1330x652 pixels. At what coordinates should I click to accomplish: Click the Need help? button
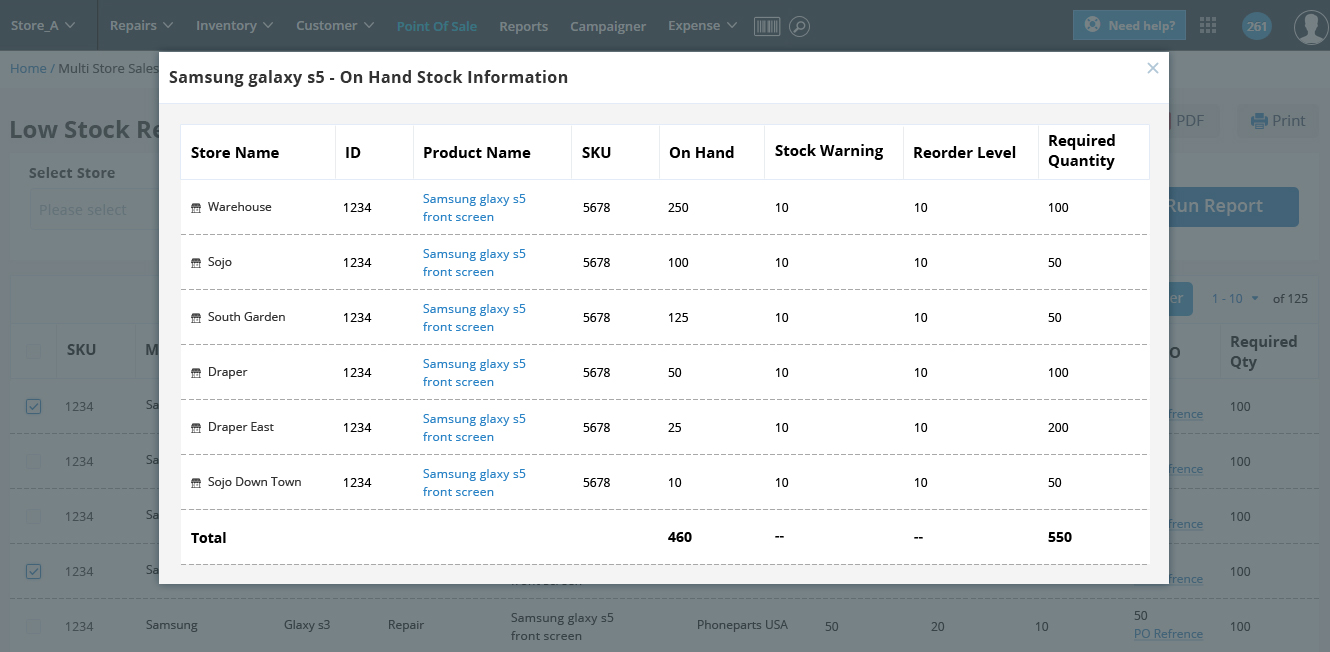point(1129,26)
